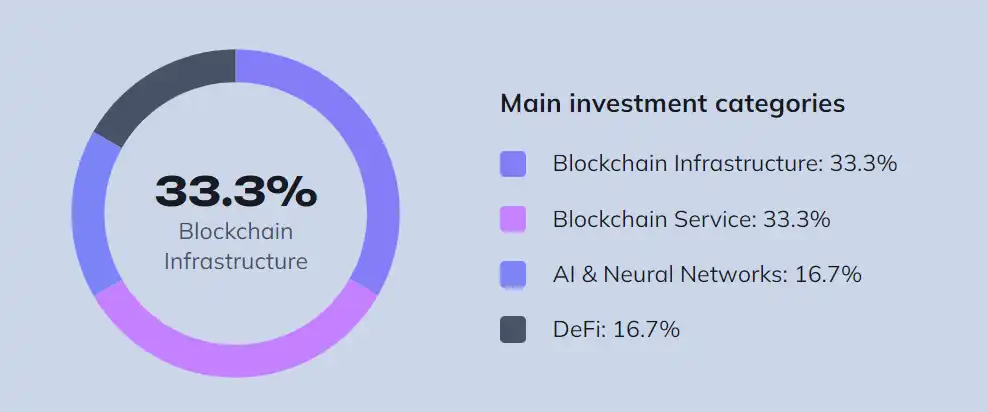This screenshot has width=988, height=412.
Task: Click the word "Infrastructure" in the donut center
Action: (x=236, y=261)
